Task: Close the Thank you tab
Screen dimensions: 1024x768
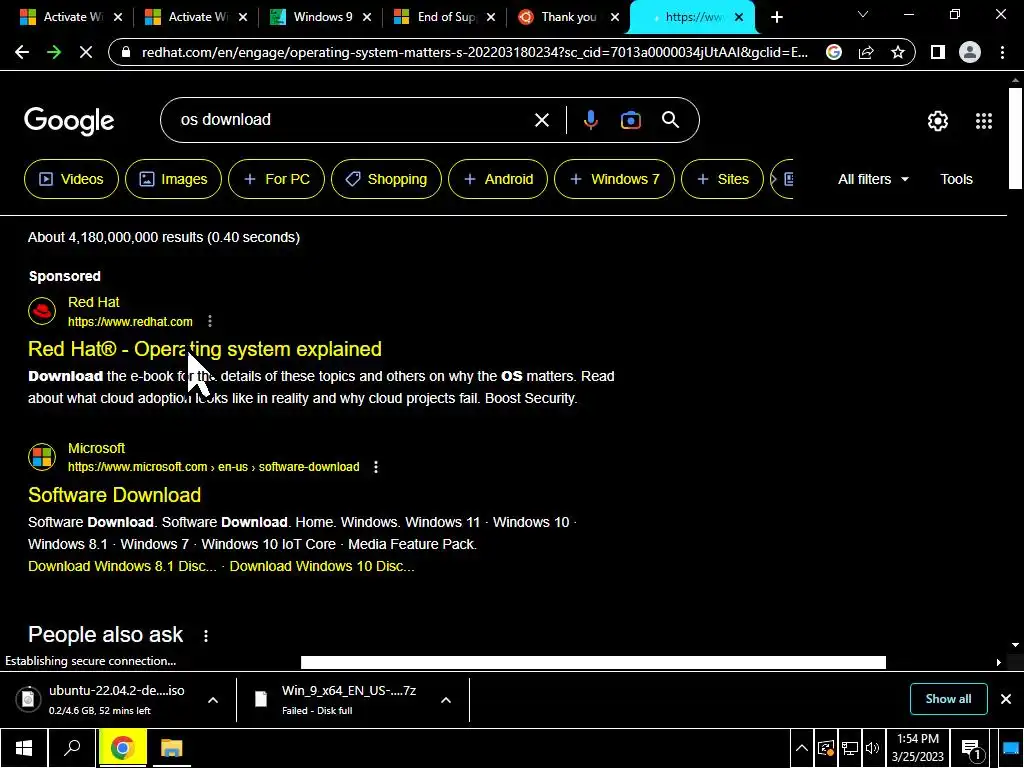Action: pos(615,17)
